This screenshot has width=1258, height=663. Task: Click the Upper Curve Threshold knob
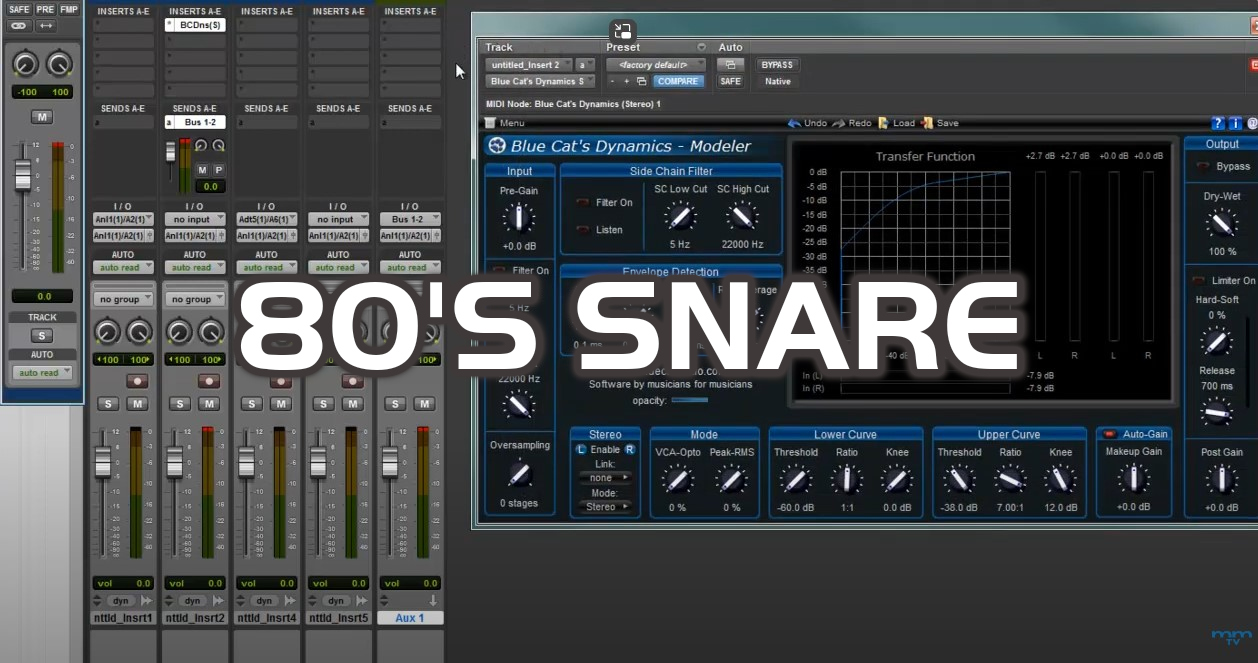959,480
